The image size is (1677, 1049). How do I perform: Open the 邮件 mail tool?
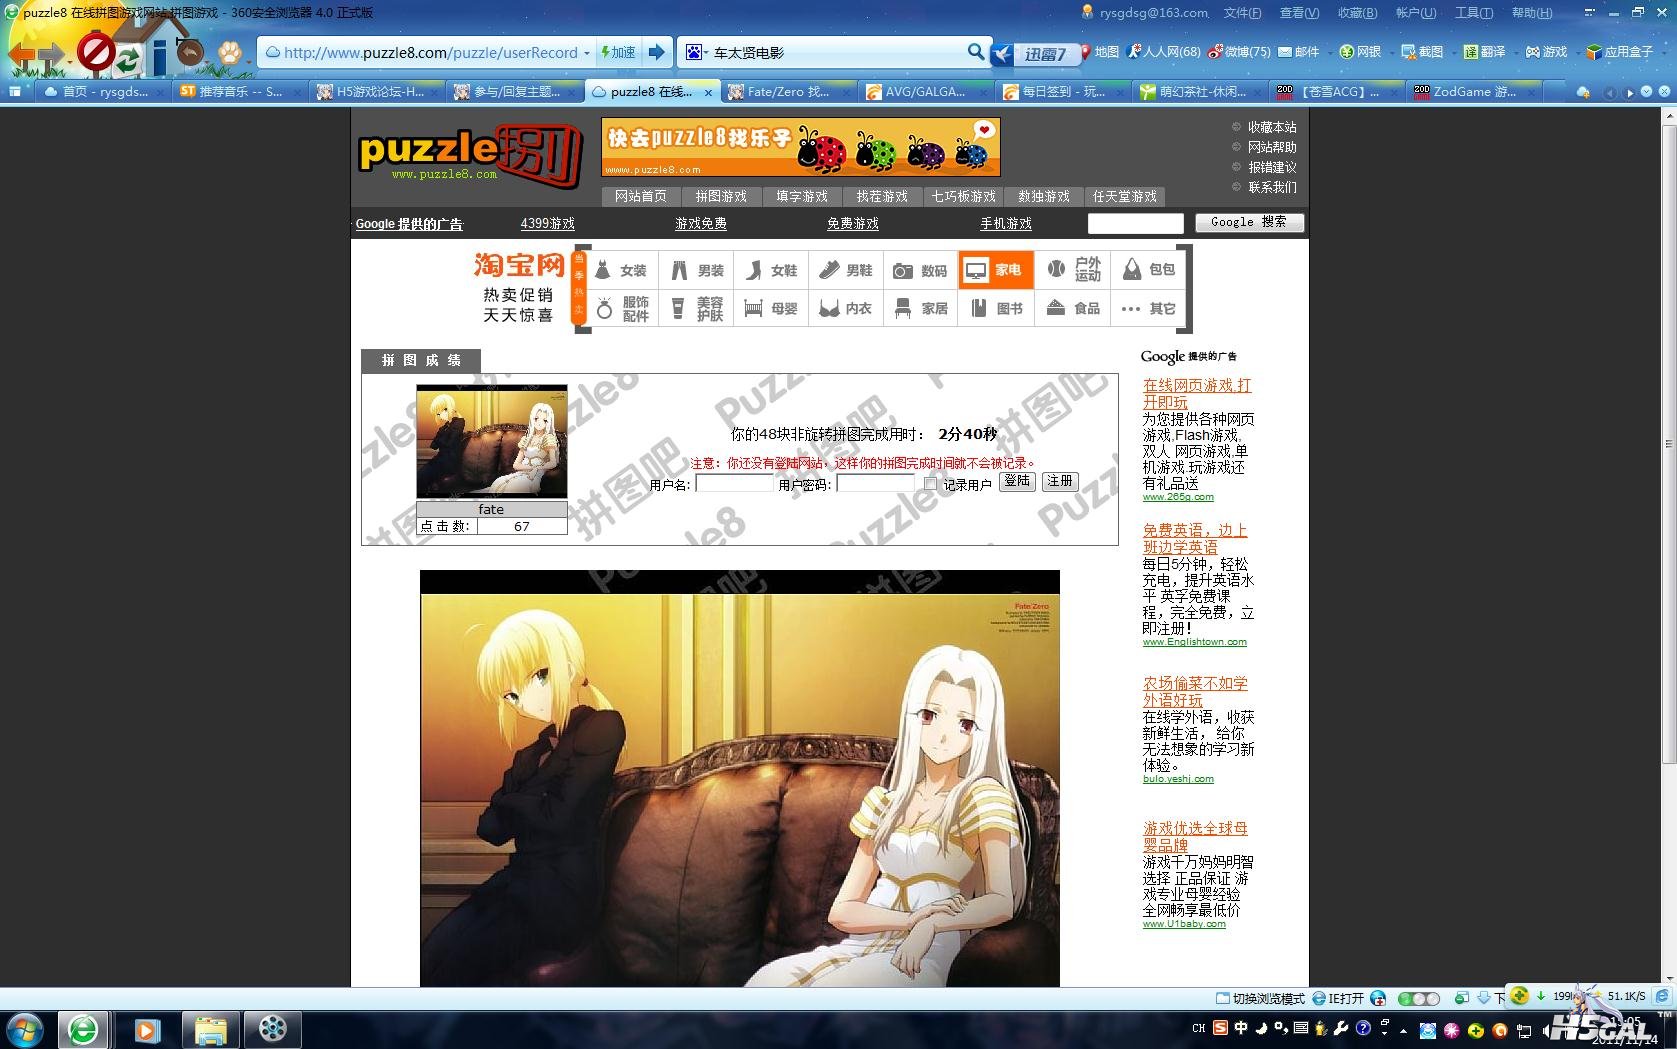tap(1298, 52)
